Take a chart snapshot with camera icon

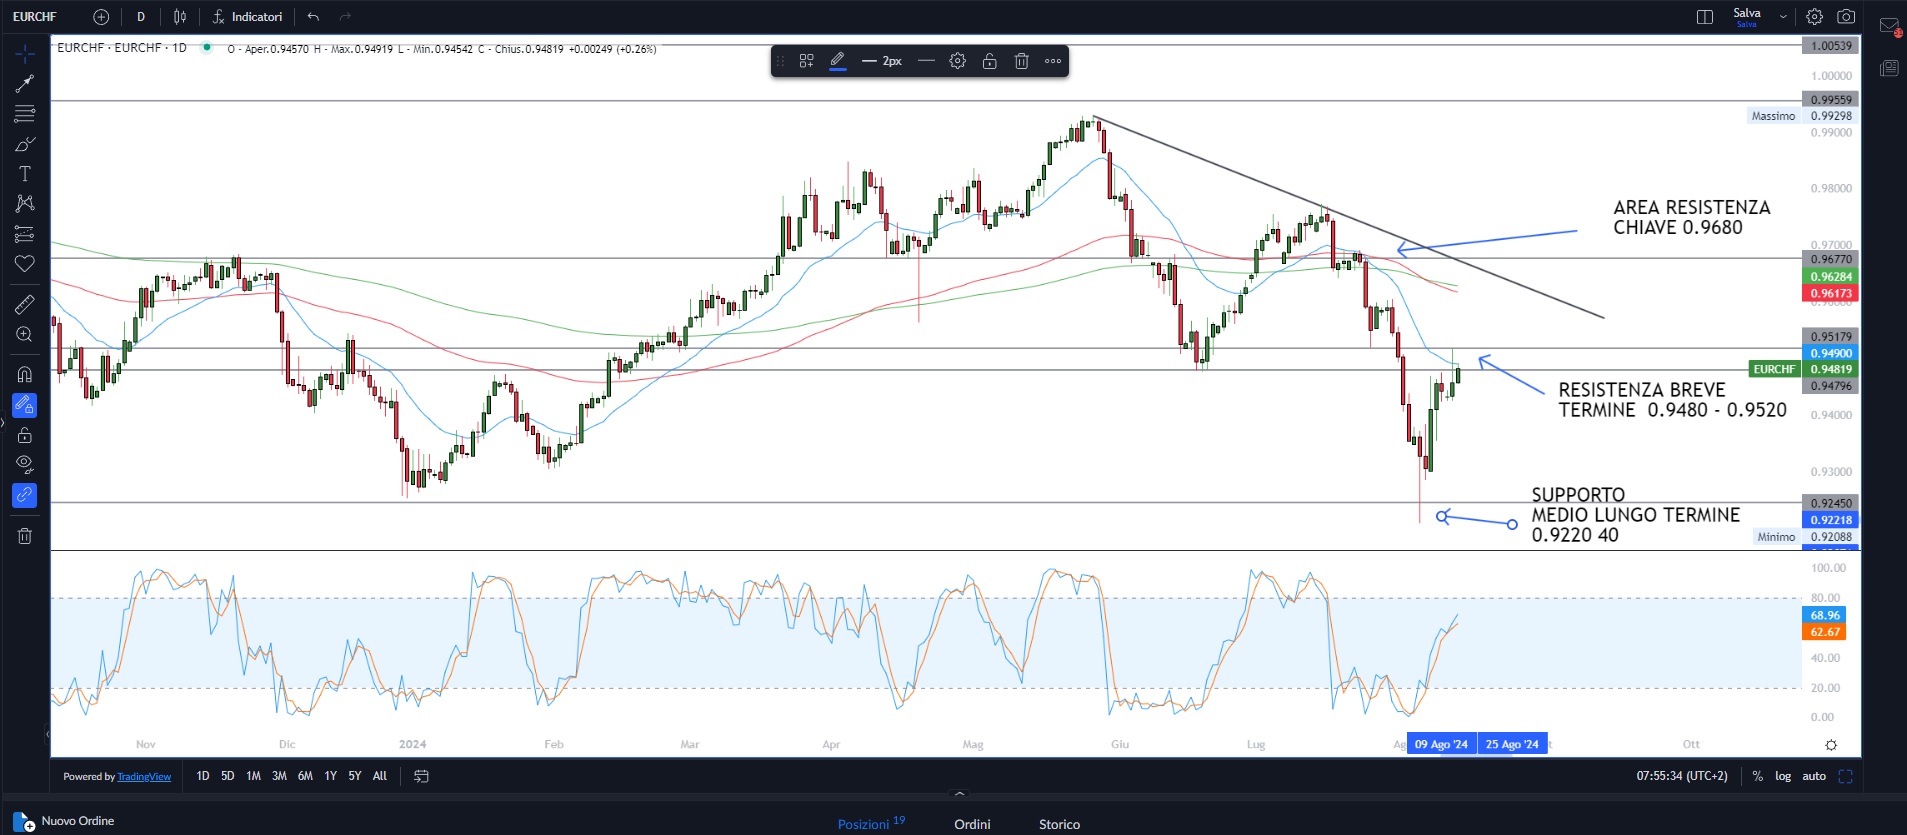pyautogui.click(x=1846, y=17)
